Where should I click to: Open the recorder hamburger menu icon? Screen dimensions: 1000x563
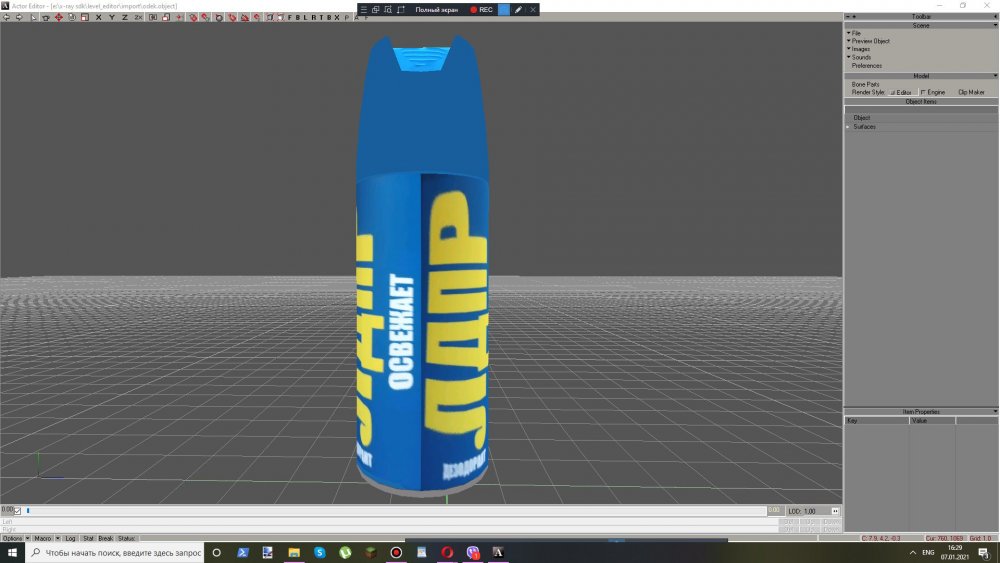pyautogui.click(x=364, y=10)
